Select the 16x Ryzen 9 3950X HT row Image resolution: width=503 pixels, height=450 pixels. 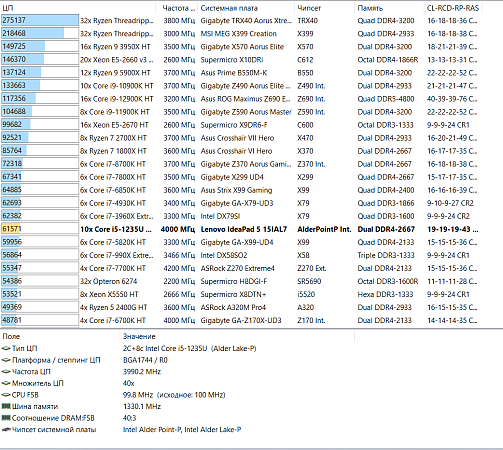[241, 47]
